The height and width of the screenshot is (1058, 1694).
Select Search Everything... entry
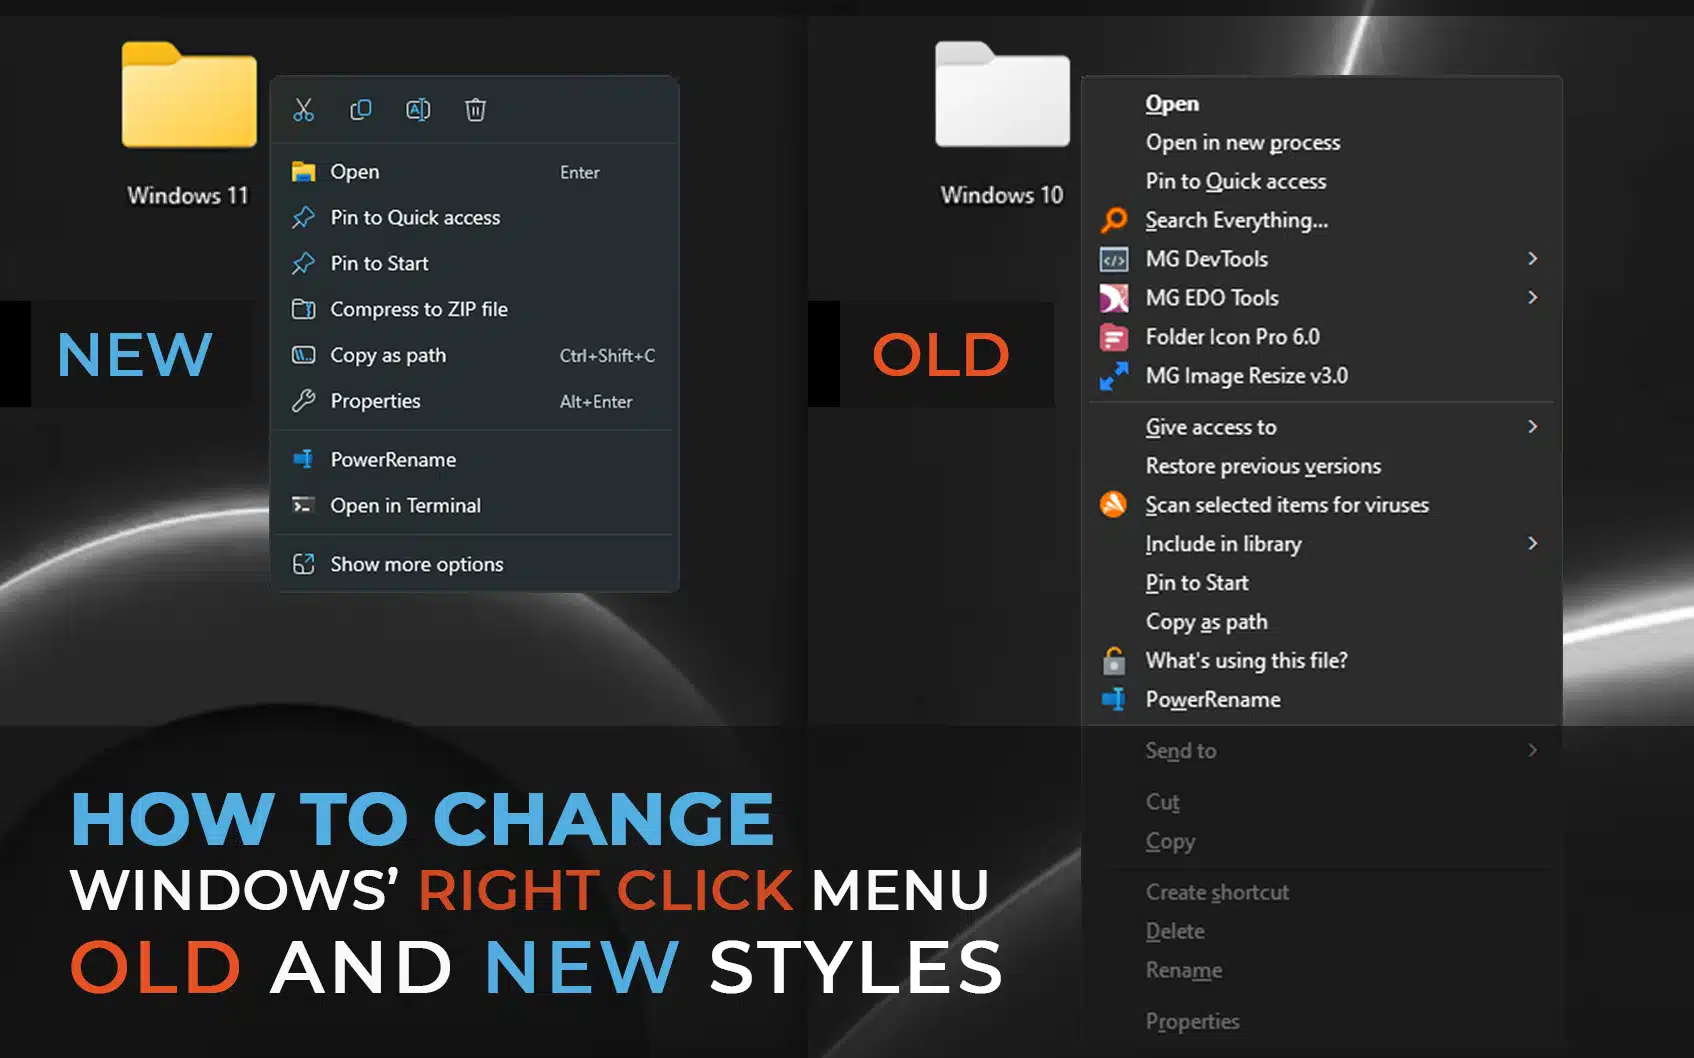(x=1322, y=220)
